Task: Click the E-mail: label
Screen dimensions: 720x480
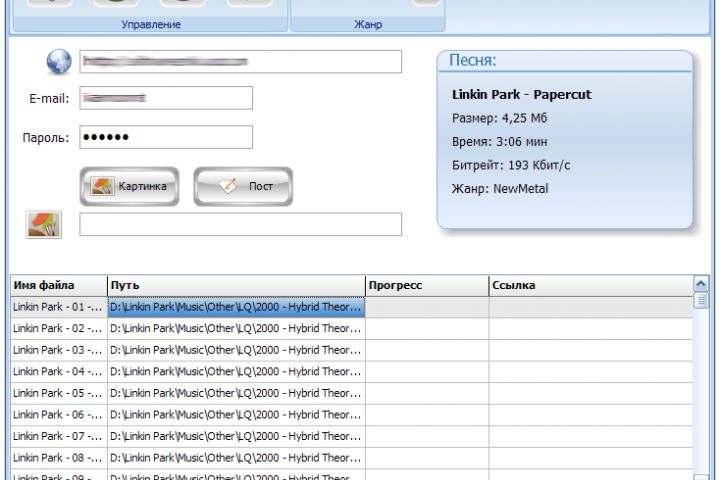Action: [x=49, y=98]
